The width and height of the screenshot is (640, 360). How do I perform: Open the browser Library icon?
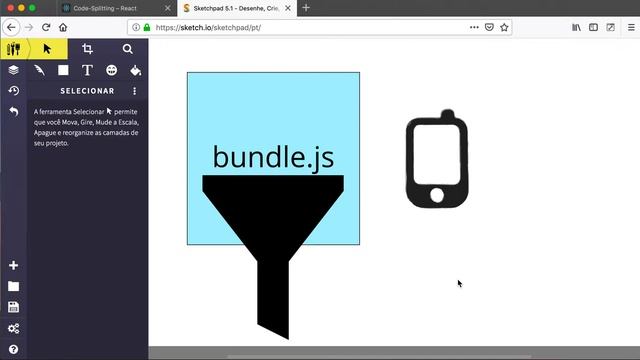pos(576,27)
